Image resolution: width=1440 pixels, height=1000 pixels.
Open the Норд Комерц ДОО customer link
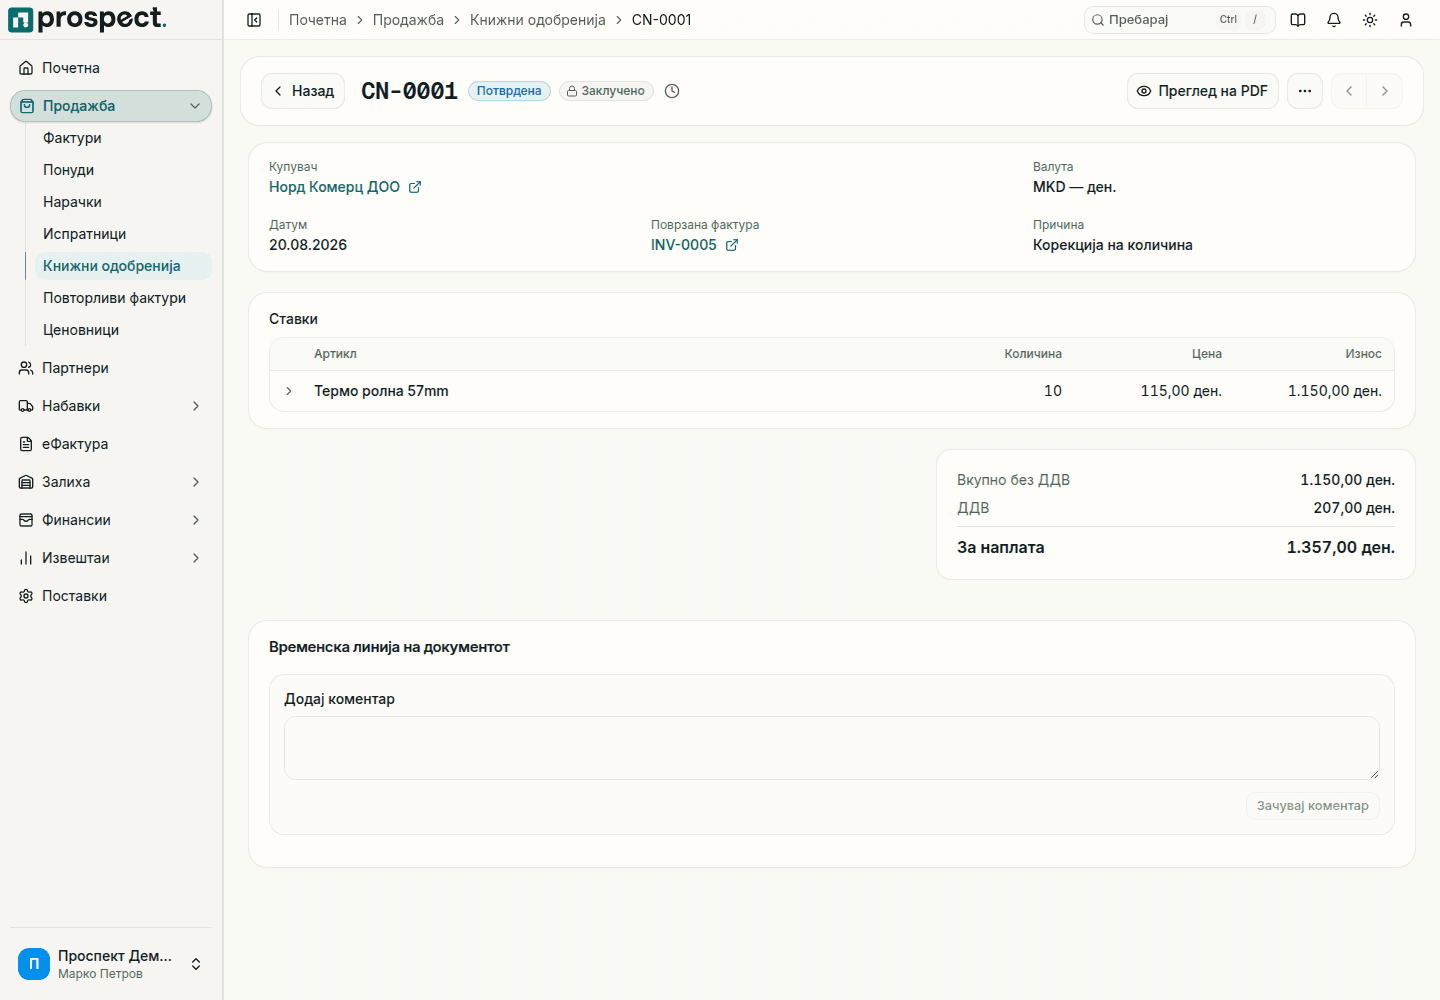(x=334, y=187)
